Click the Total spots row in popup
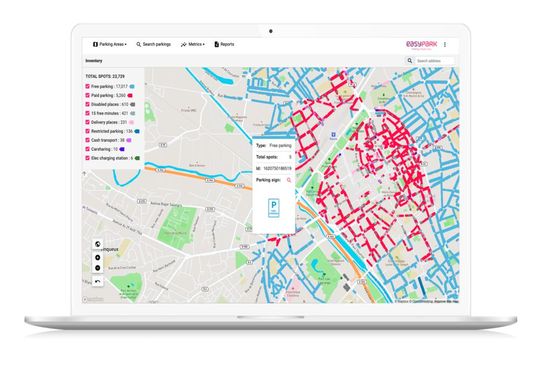The image size is (540, 366). tap(274, 157)
